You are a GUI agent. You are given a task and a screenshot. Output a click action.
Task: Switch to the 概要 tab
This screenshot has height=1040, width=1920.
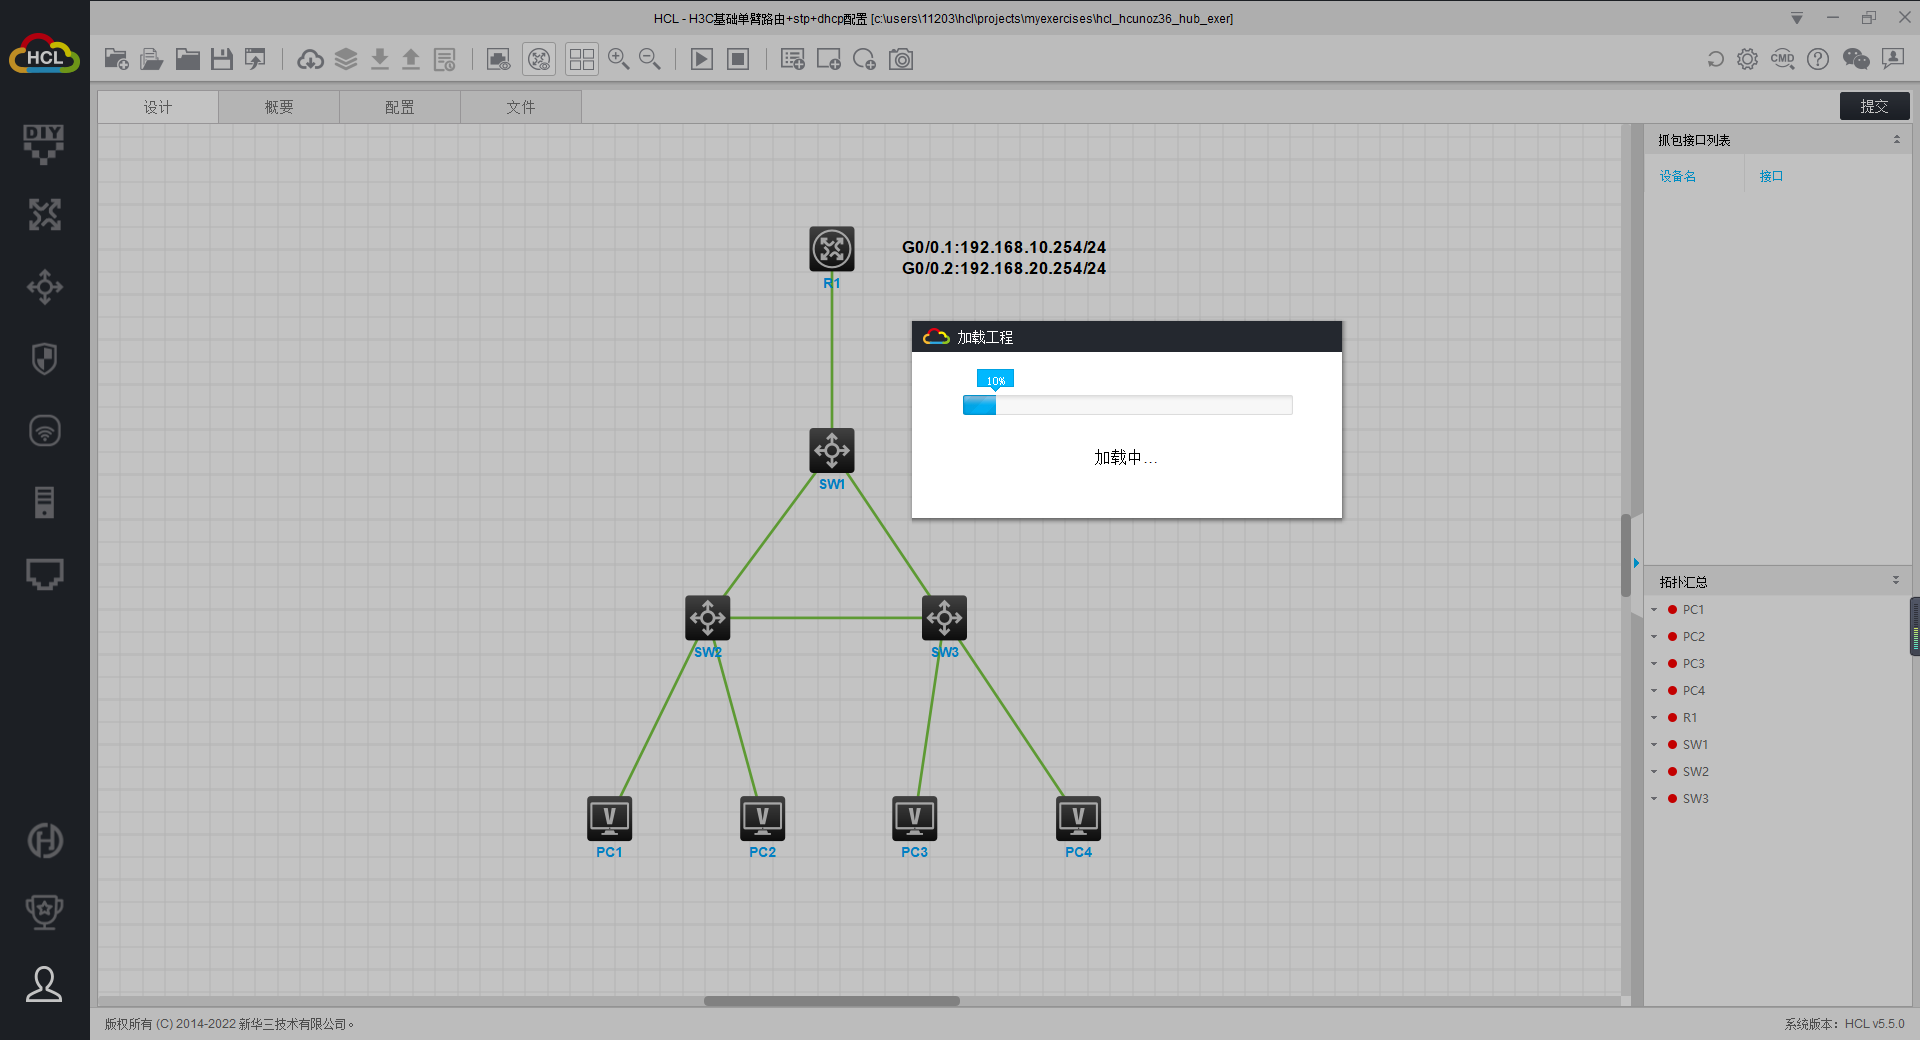[279, 107]
